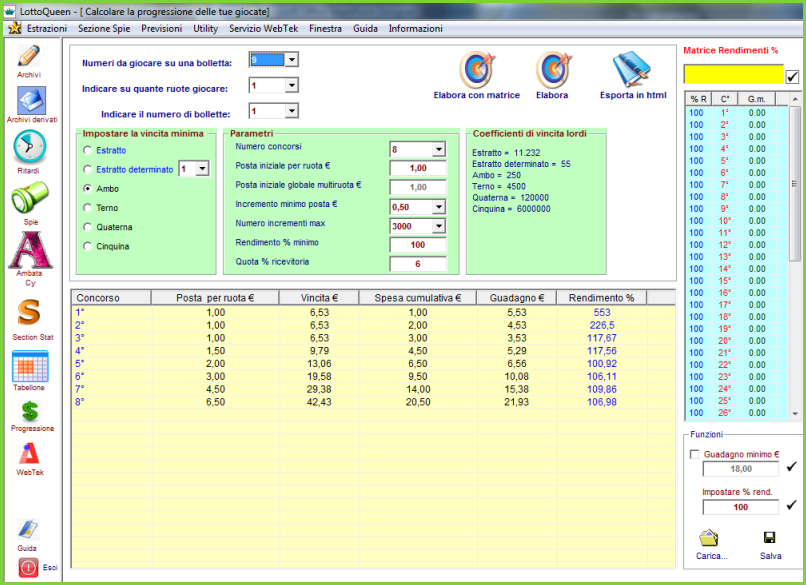The height and width of the screenshot is (585, 806).
Task: Select the Ambo radio button
Action: (87, 189)
